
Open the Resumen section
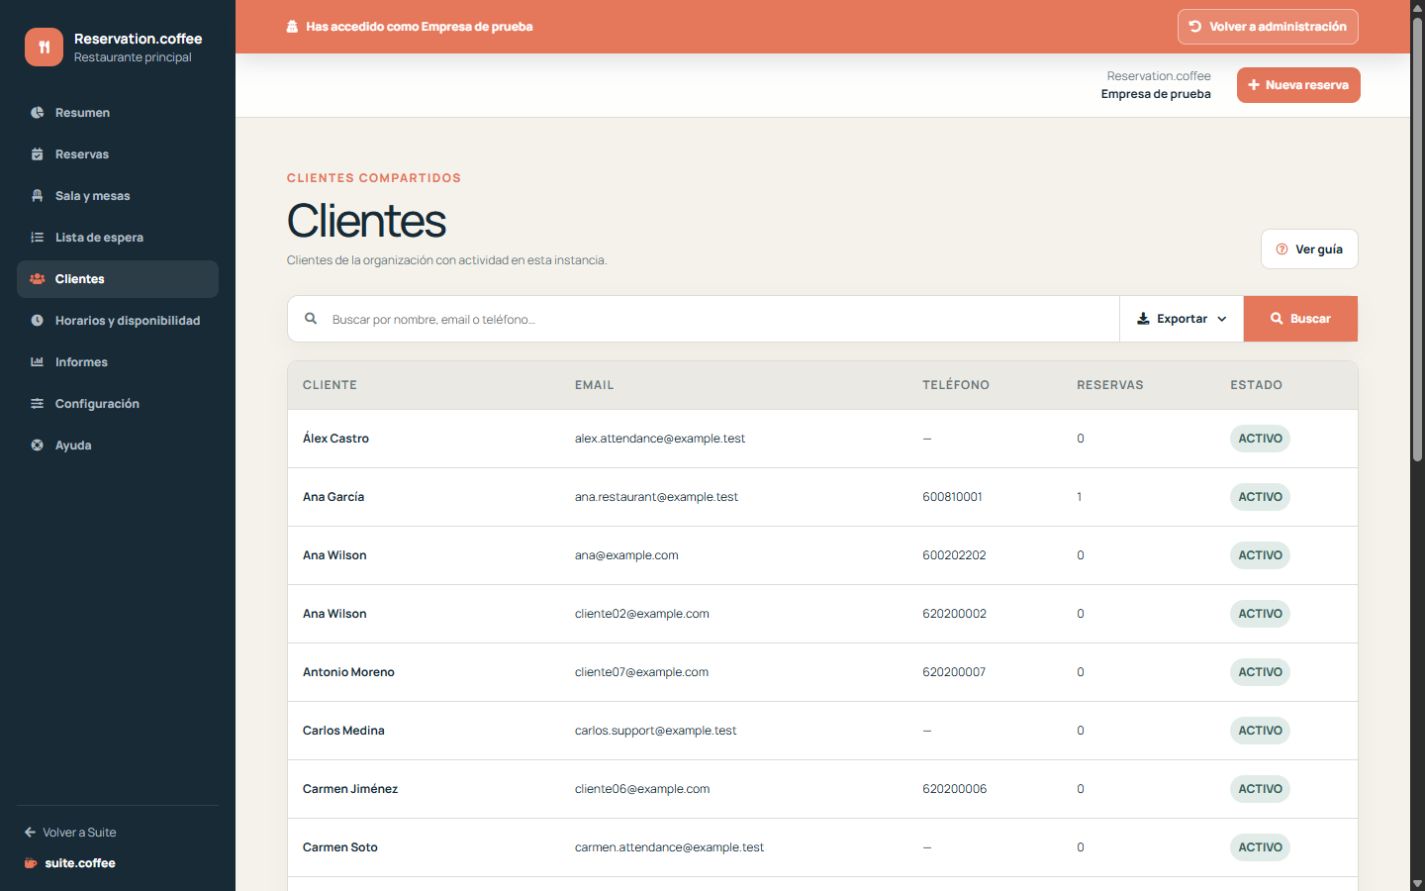118,113
